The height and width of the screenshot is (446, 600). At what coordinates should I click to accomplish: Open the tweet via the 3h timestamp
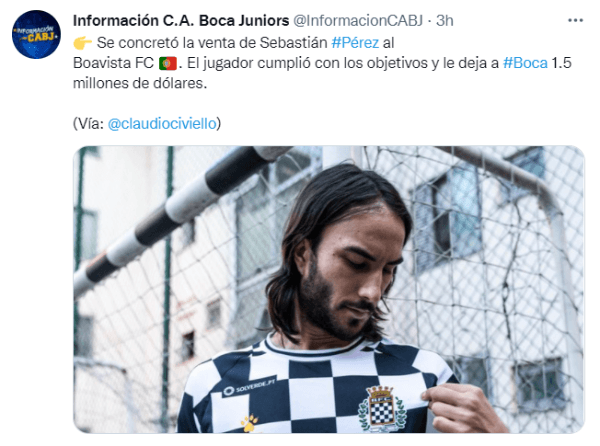pos(445,21)
